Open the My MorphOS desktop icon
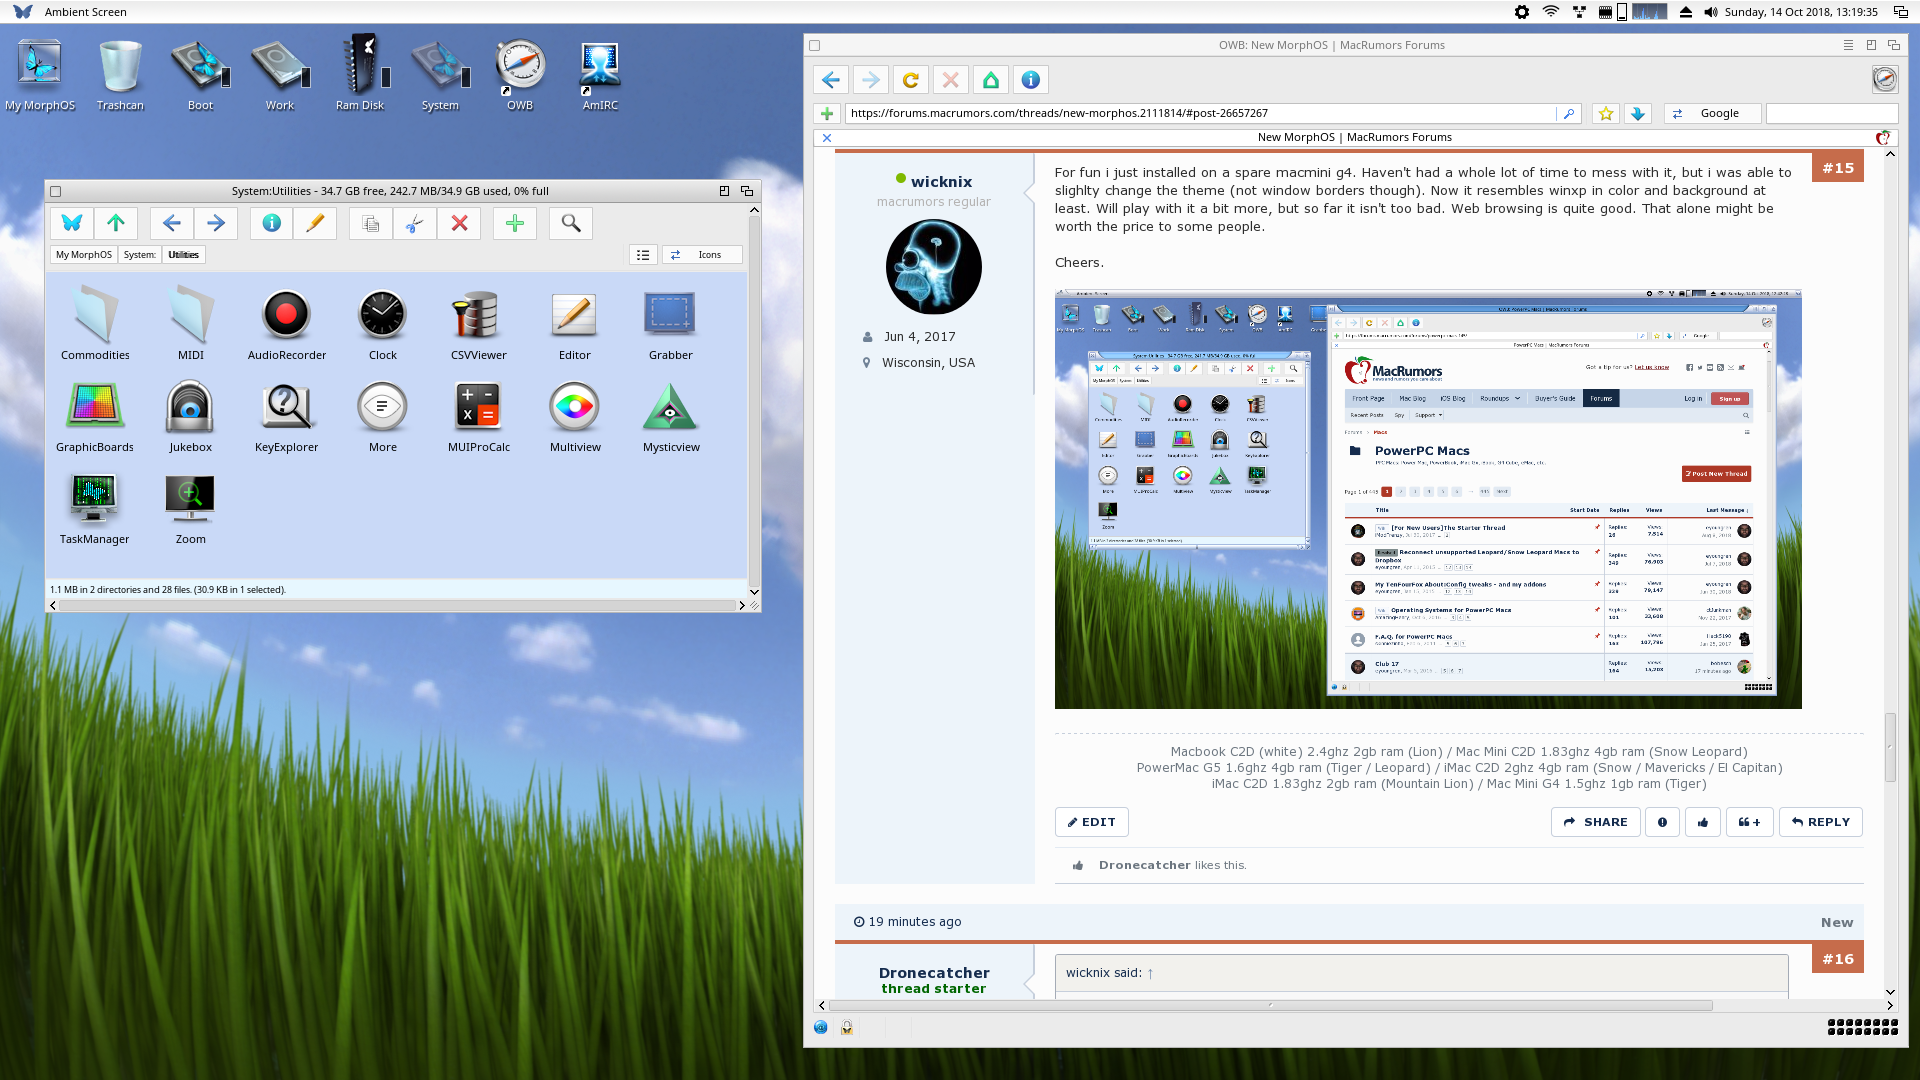This screenshot has width=1920, height=1080. click(x=40, y=75)
